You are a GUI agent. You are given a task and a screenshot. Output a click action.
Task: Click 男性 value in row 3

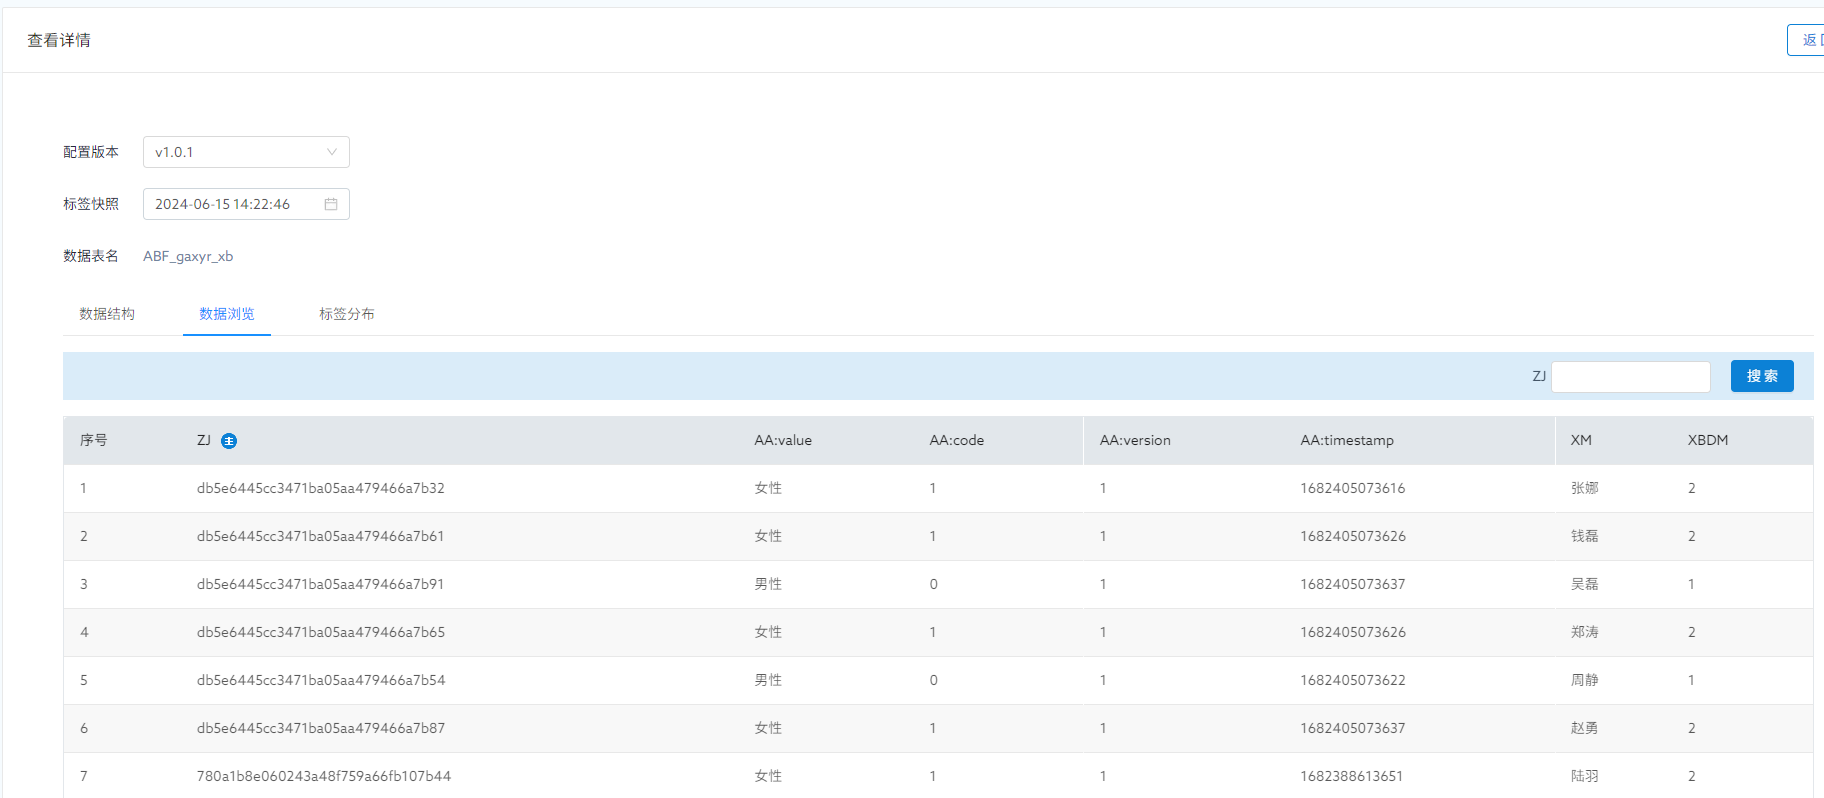pyautogui.click(x=768, y=584)
